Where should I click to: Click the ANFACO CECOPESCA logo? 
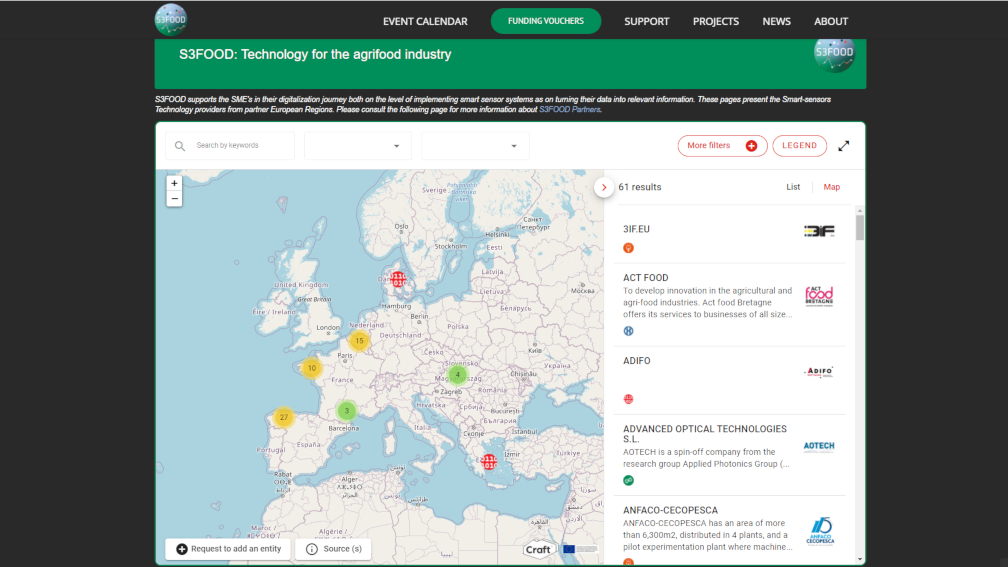click(820, 531)
